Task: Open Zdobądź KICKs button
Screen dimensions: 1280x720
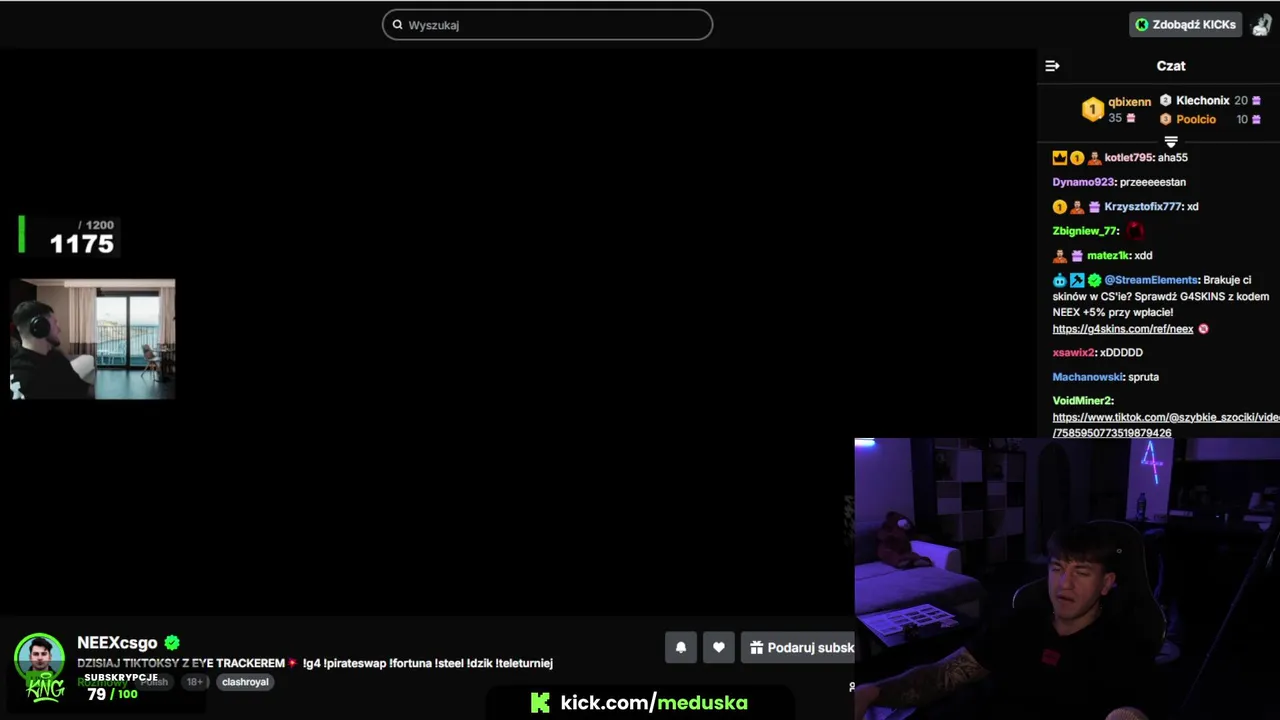Action: click(1185, 25)
